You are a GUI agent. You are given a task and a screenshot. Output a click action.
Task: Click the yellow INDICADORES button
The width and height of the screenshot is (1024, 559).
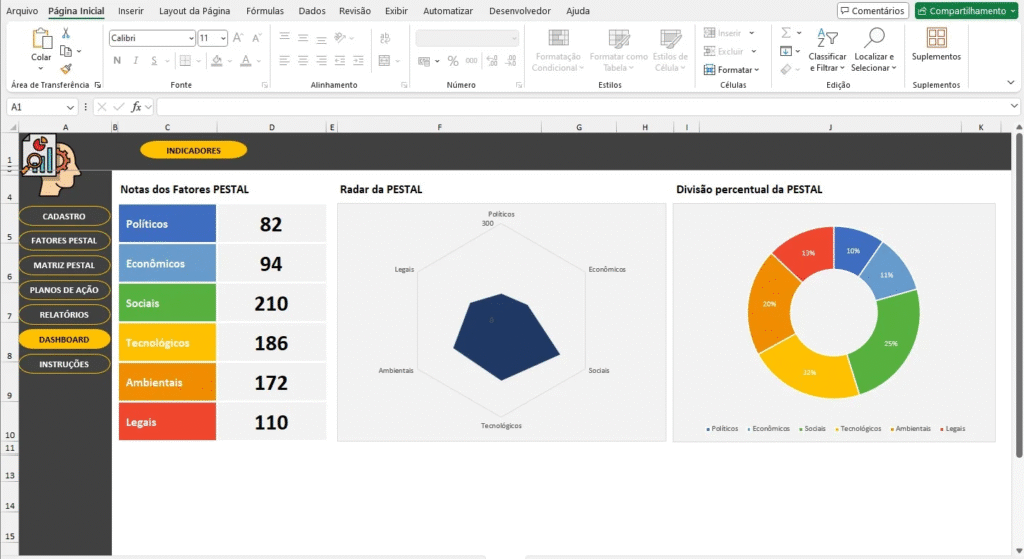[193, 150]
